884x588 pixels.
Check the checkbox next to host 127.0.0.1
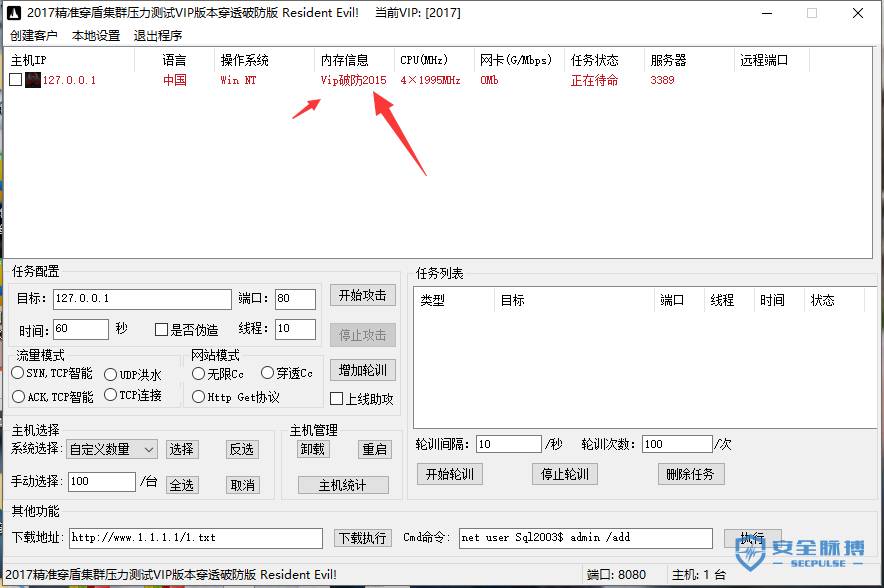15,80
